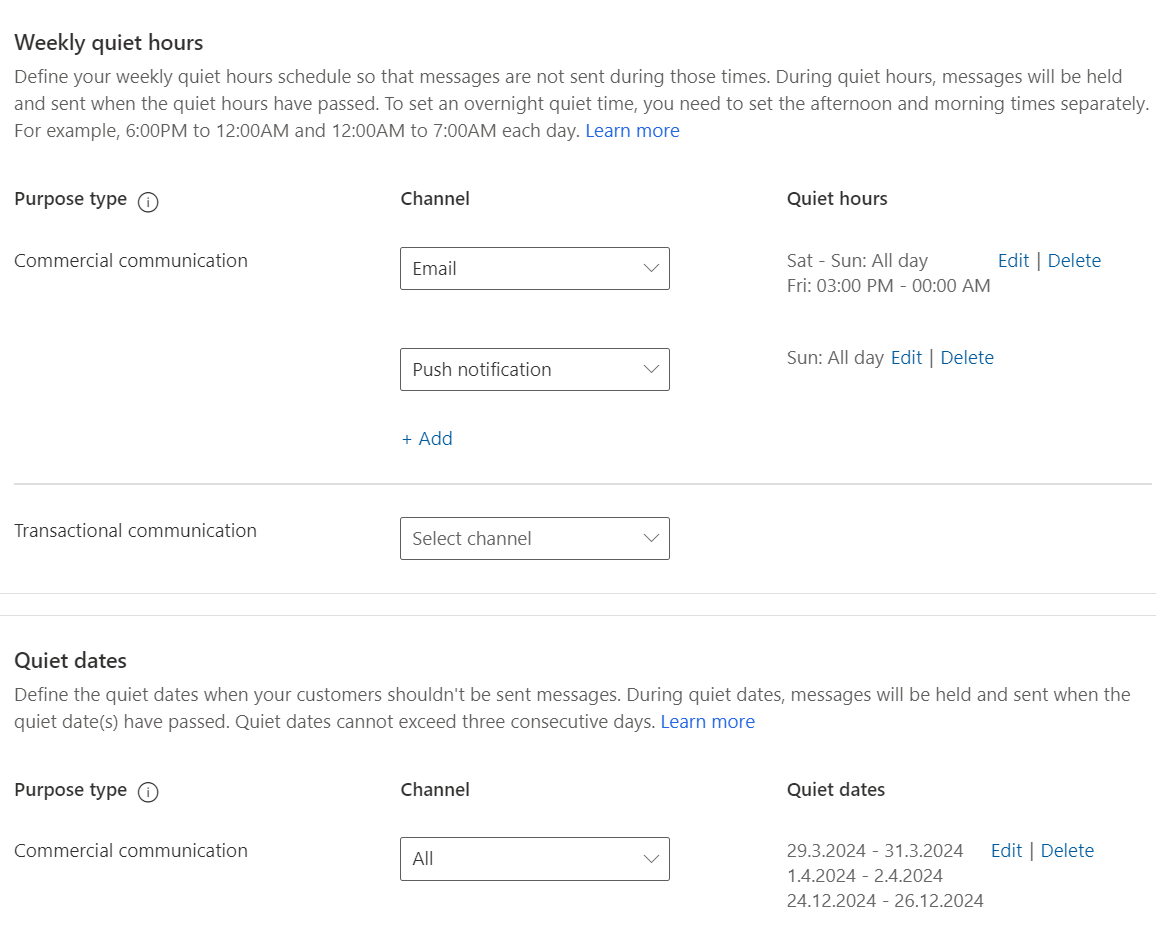Open the Push notification channel combo box
The image size is (1156, 950).
pos(535,369)
